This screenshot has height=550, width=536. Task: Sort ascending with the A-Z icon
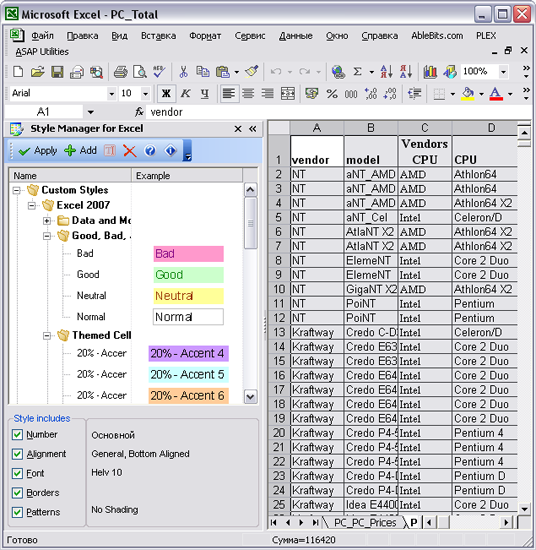386,72
